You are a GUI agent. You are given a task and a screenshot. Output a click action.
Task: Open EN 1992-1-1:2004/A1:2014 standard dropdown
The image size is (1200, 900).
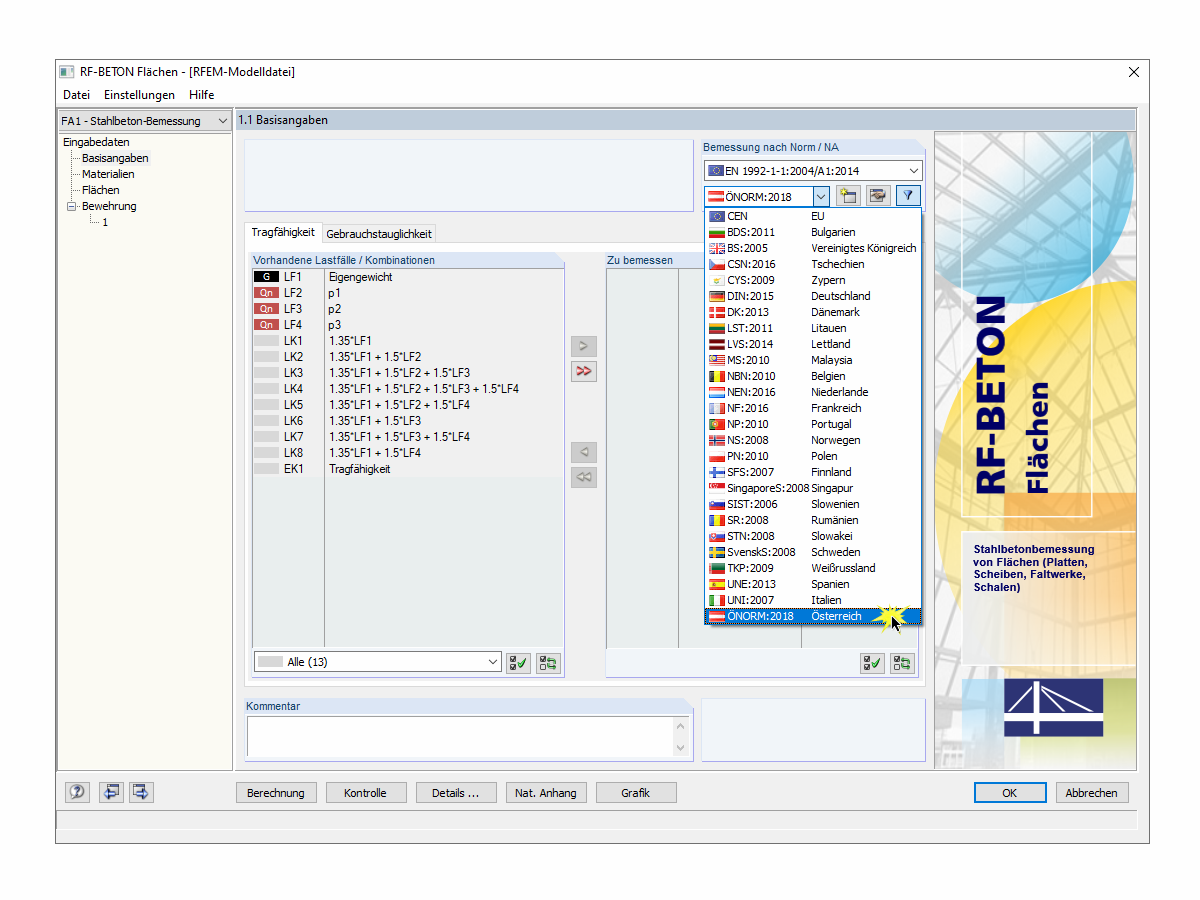812,171
